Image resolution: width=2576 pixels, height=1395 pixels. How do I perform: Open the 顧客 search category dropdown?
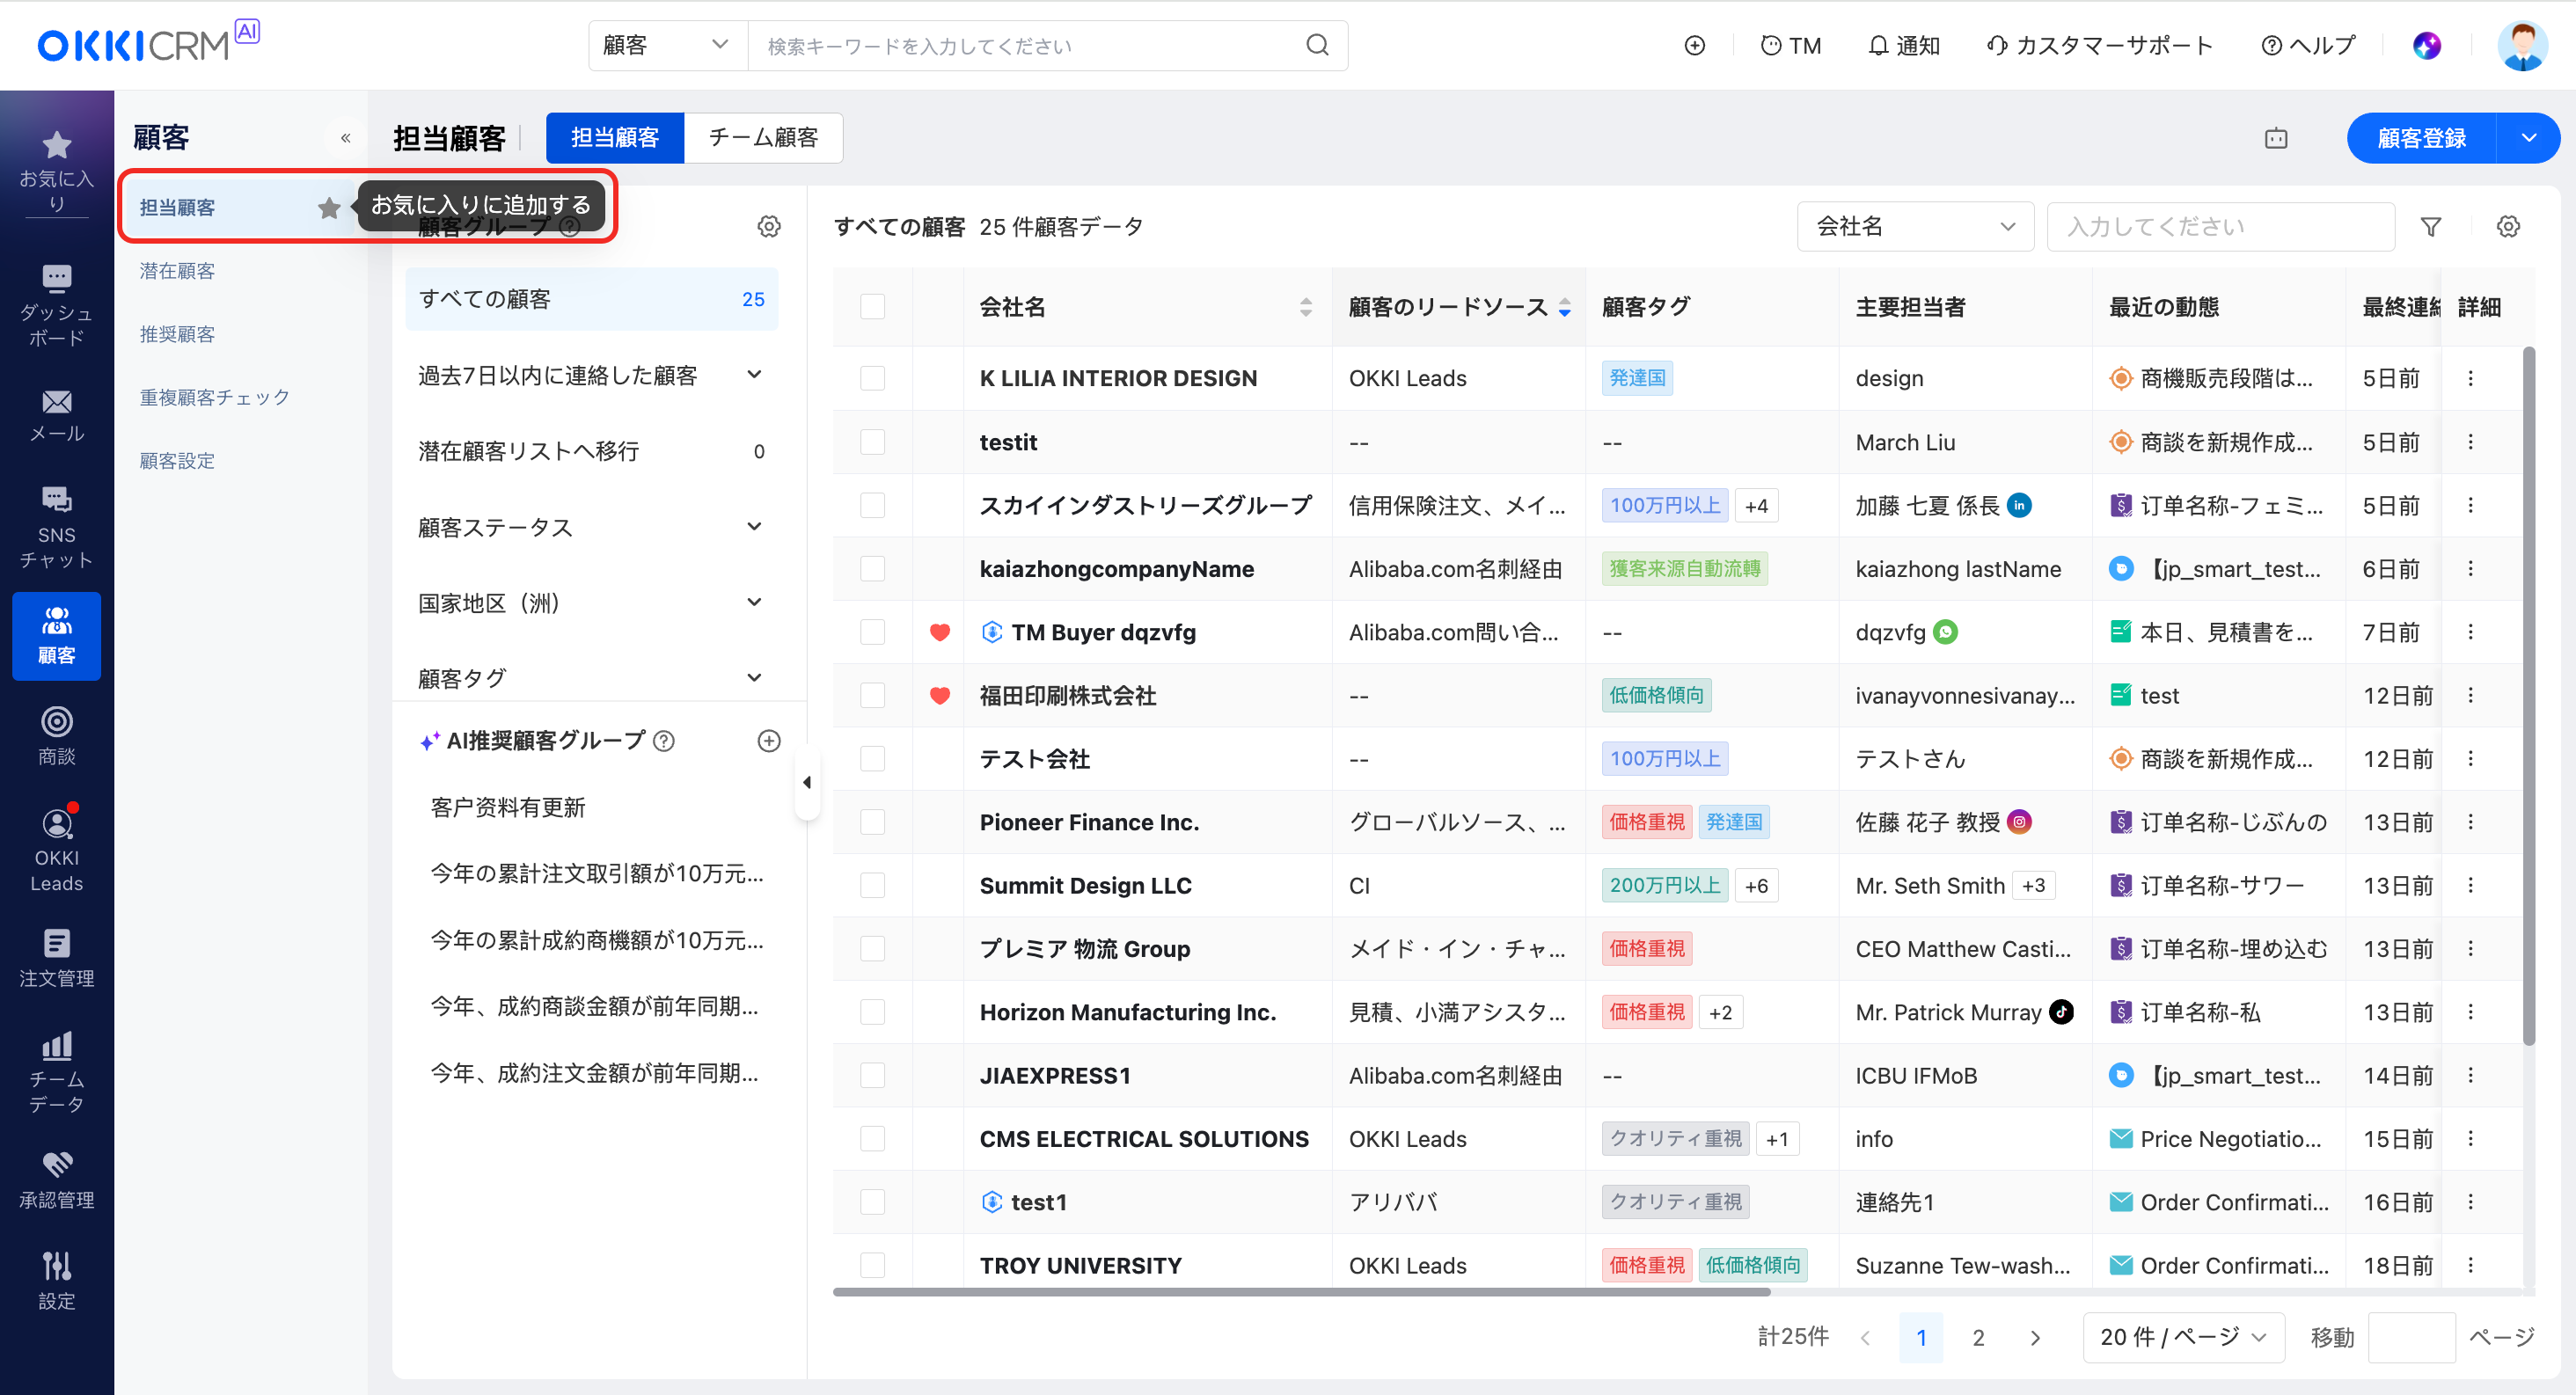667,45
